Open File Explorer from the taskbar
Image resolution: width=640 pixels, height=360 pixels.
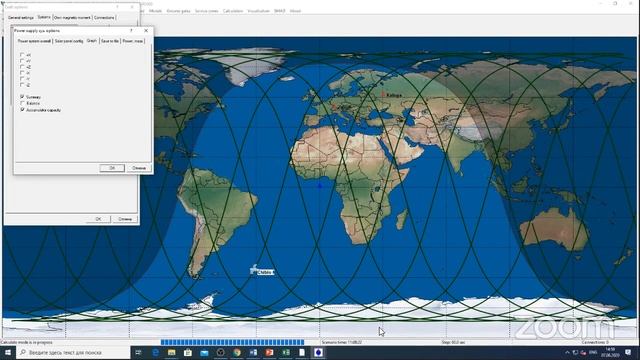click(x=171, y=352)
